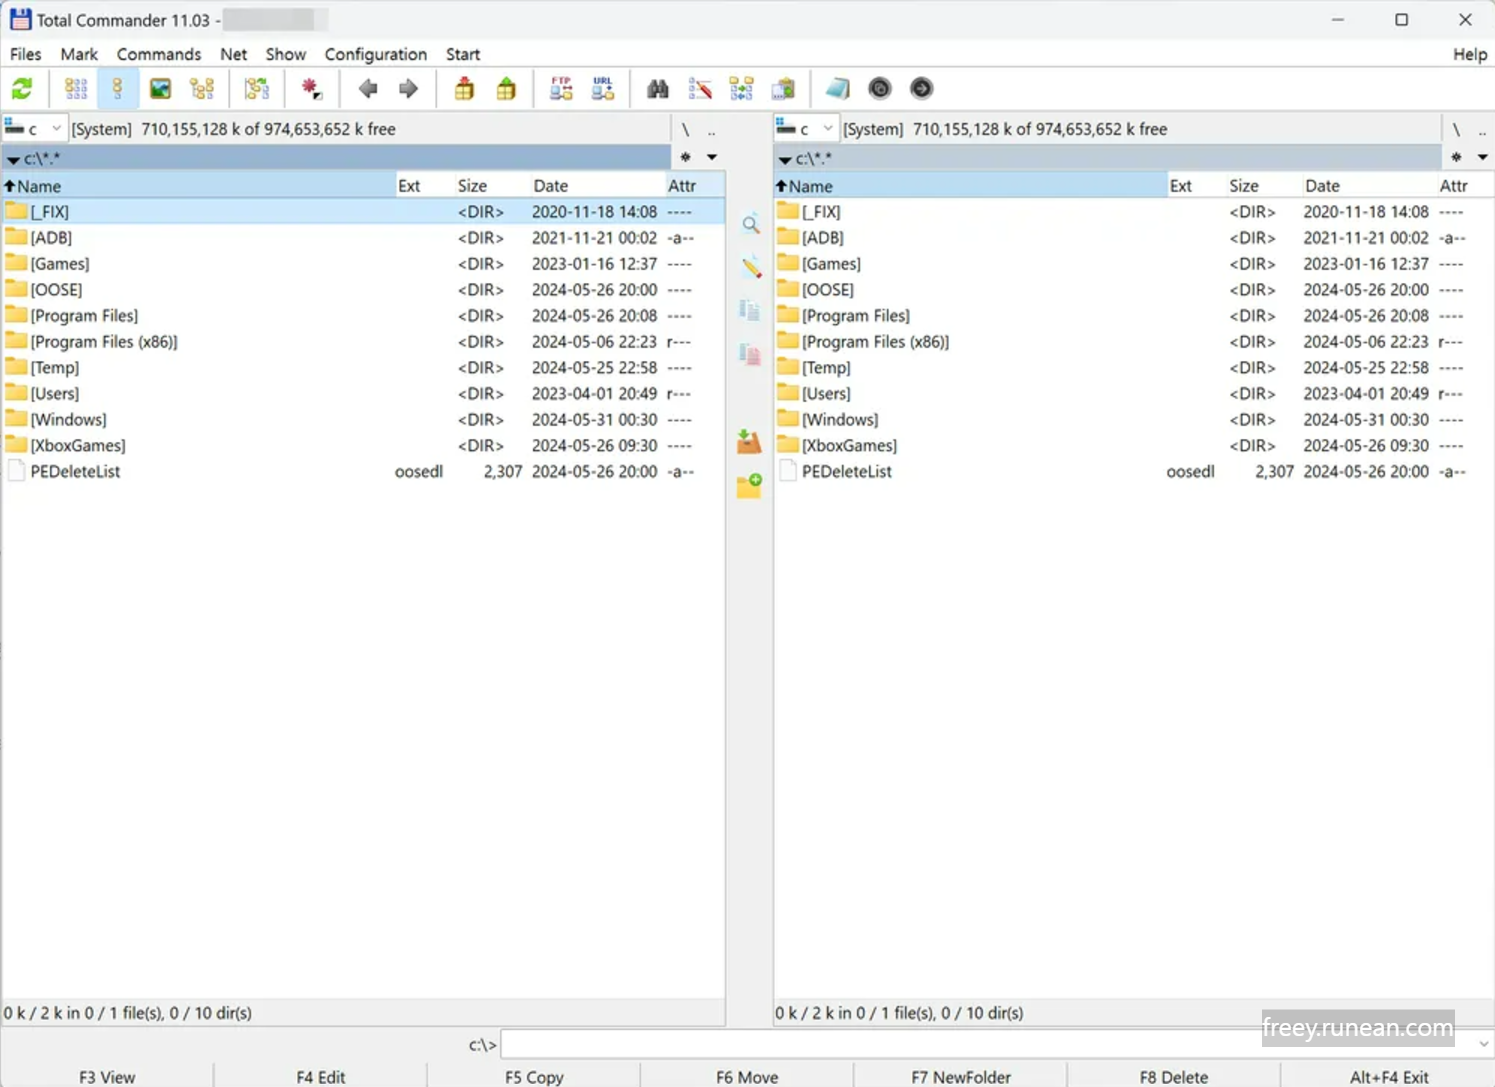
Task: Click the dark circular icon after Notepad
Action: click(x=880, y=89)
